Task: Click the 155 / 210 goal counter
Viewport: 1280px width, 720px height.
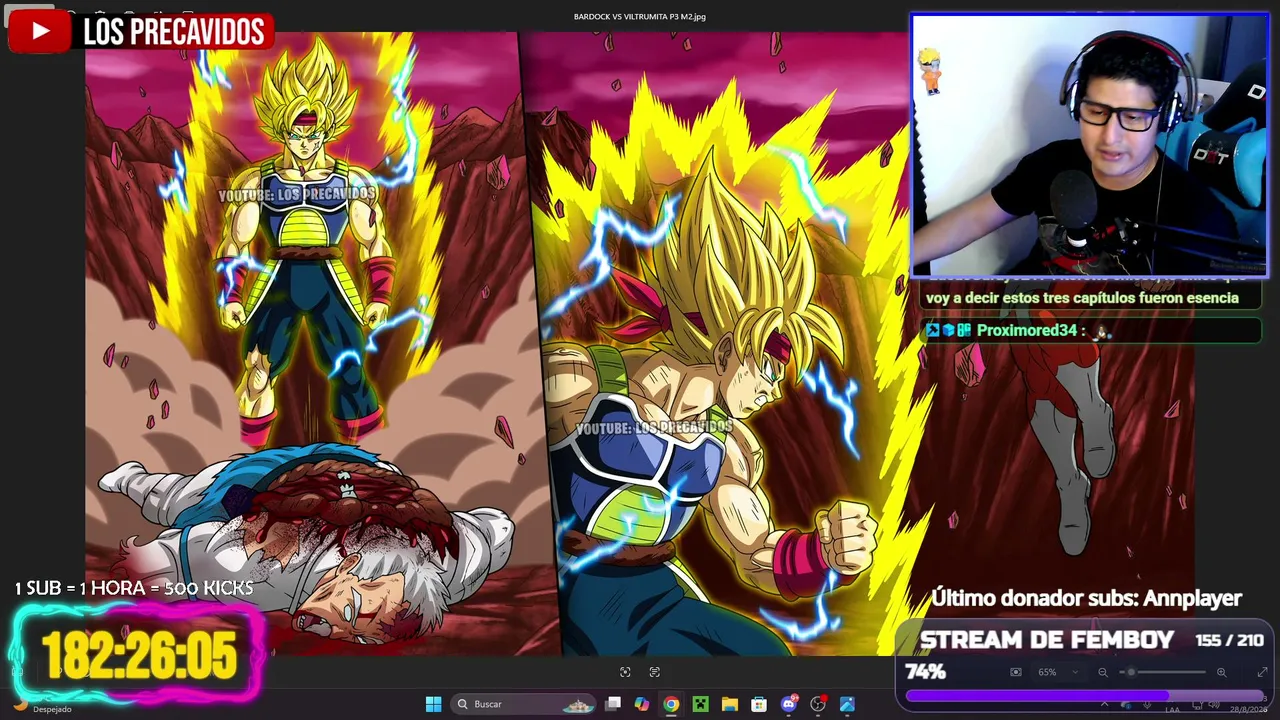Action: tap(1229, 640)
